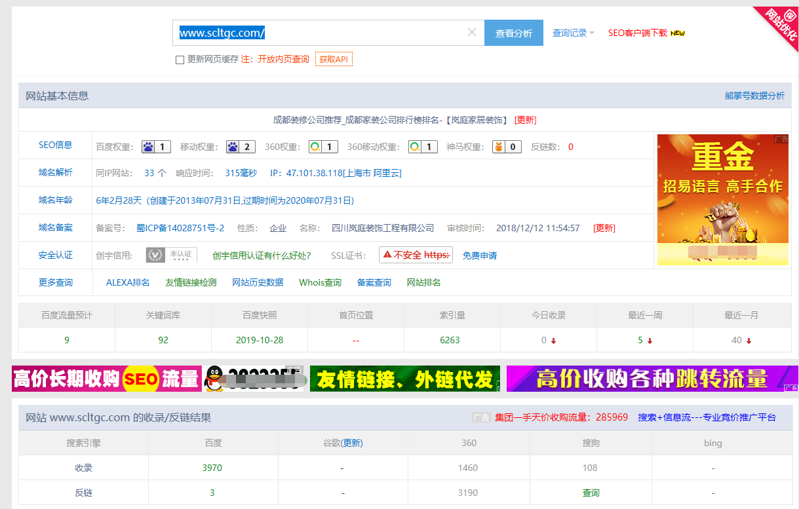Open the 重金 招易语言 advertisement image

click(723, 200)
